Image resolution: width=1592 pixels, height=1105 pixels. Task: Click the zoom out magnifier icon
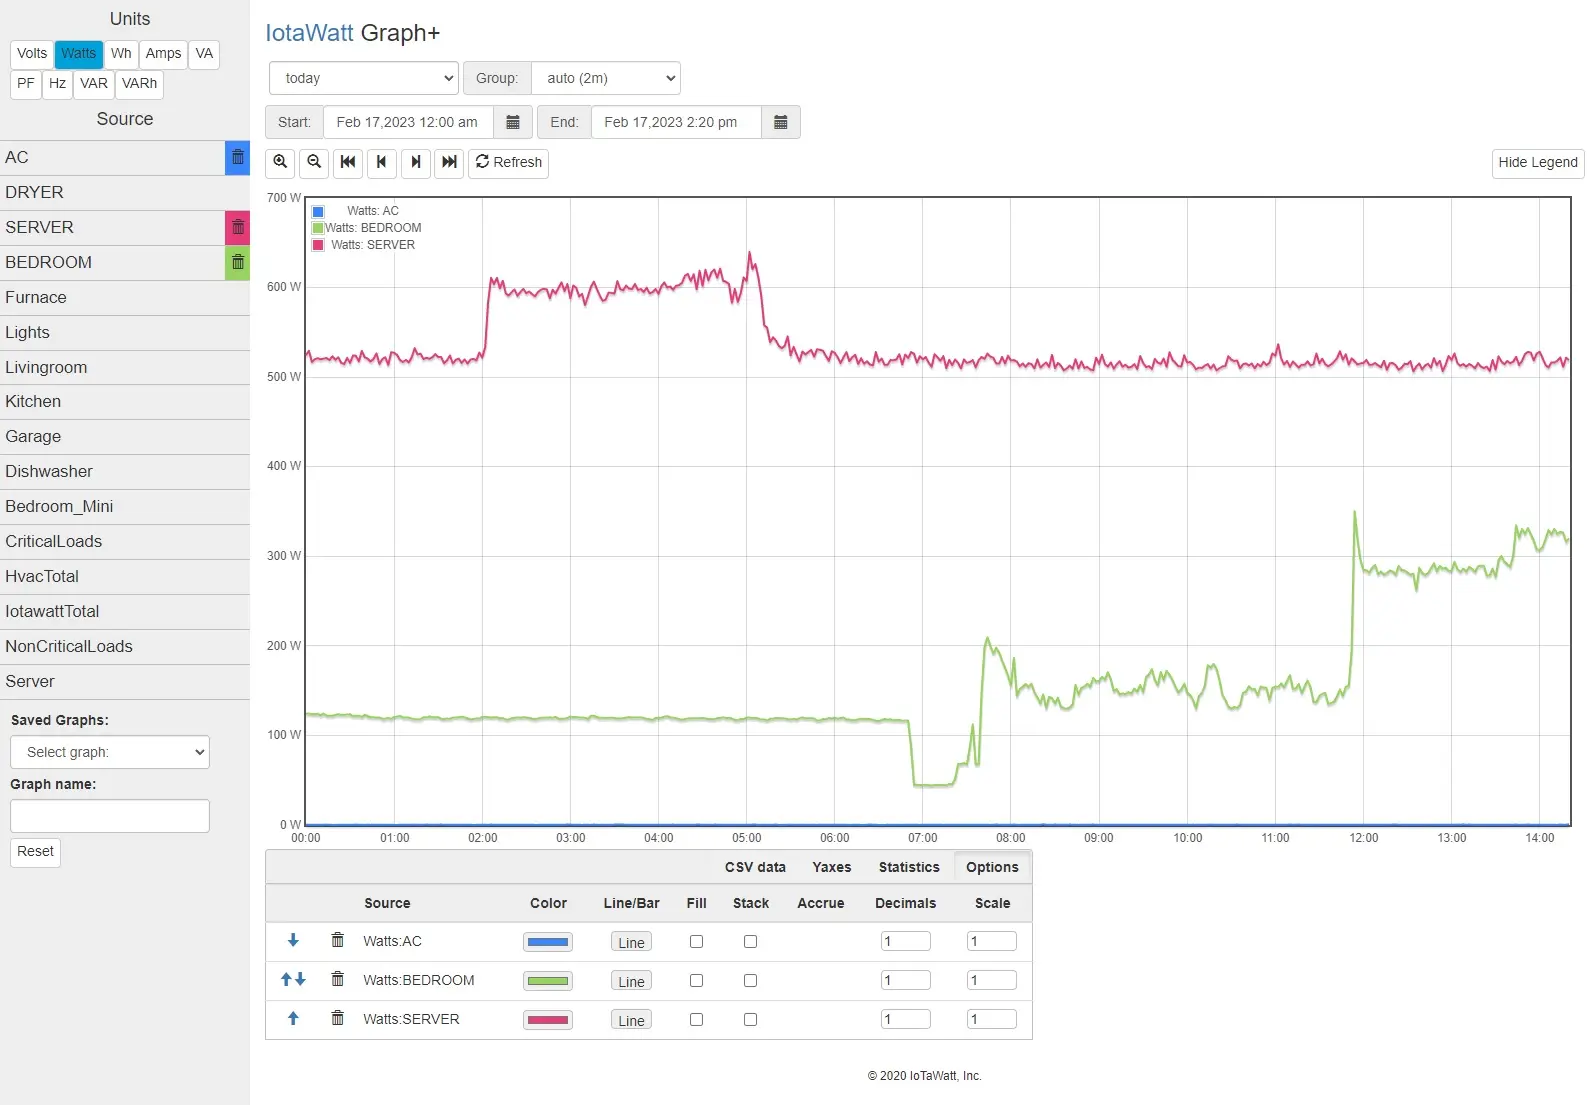tap(314, 162)
